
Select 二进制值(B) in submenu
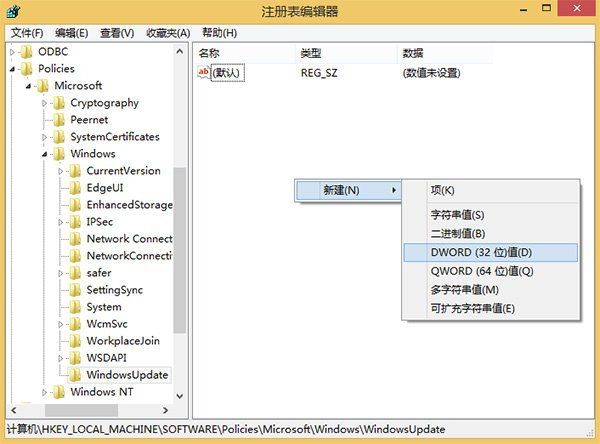(x=491, y=233)
